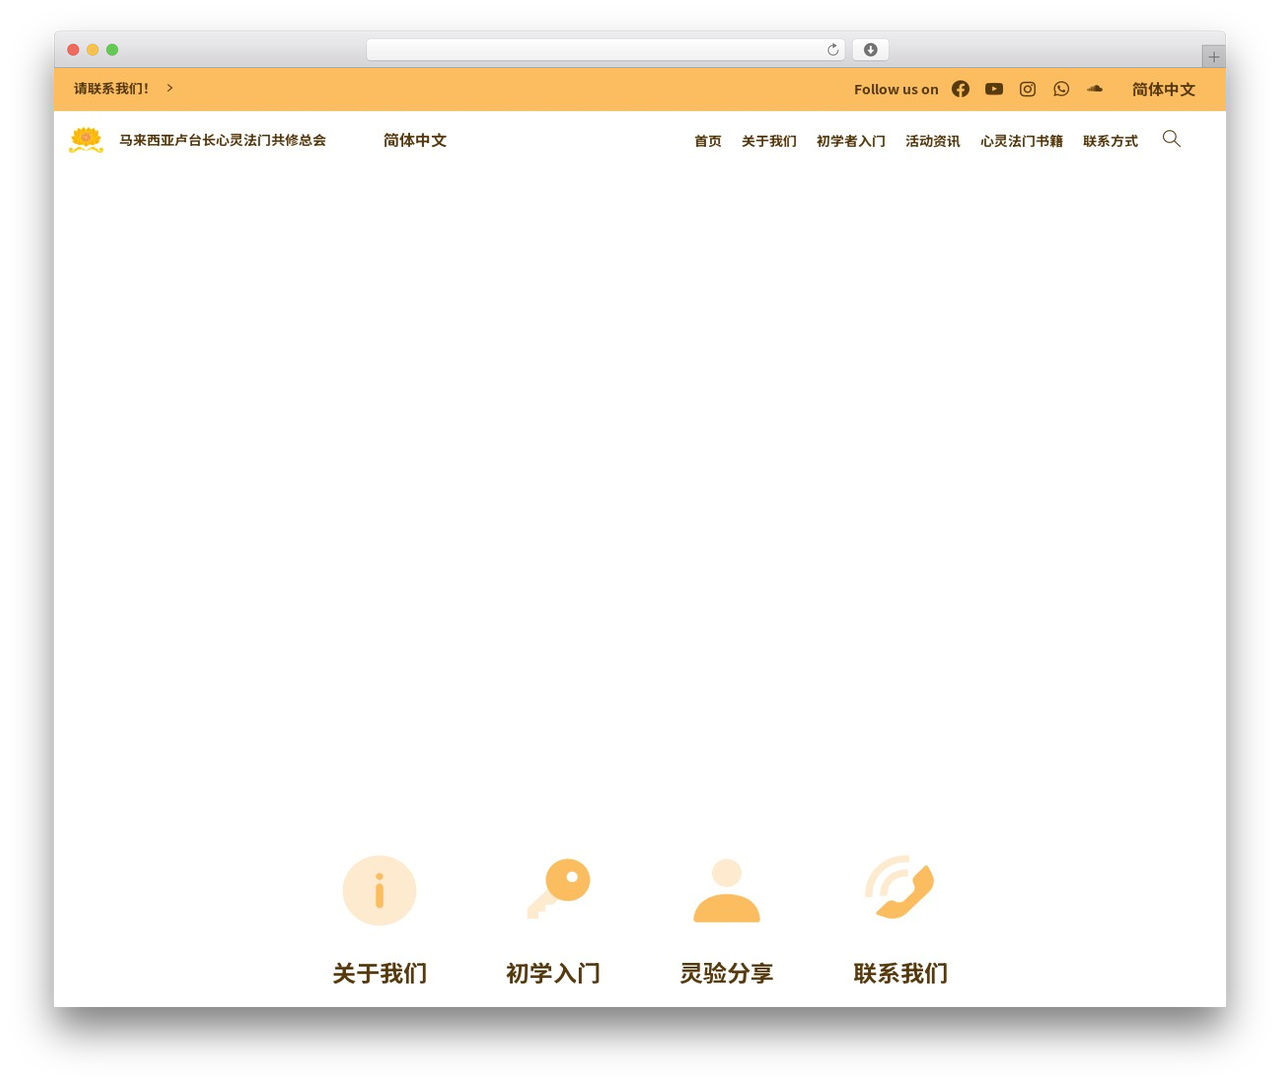Open the search magnifier icon
The width and height of the screenshot is (1280, 1084).
pyautogui.click(x=1172, y=139)
